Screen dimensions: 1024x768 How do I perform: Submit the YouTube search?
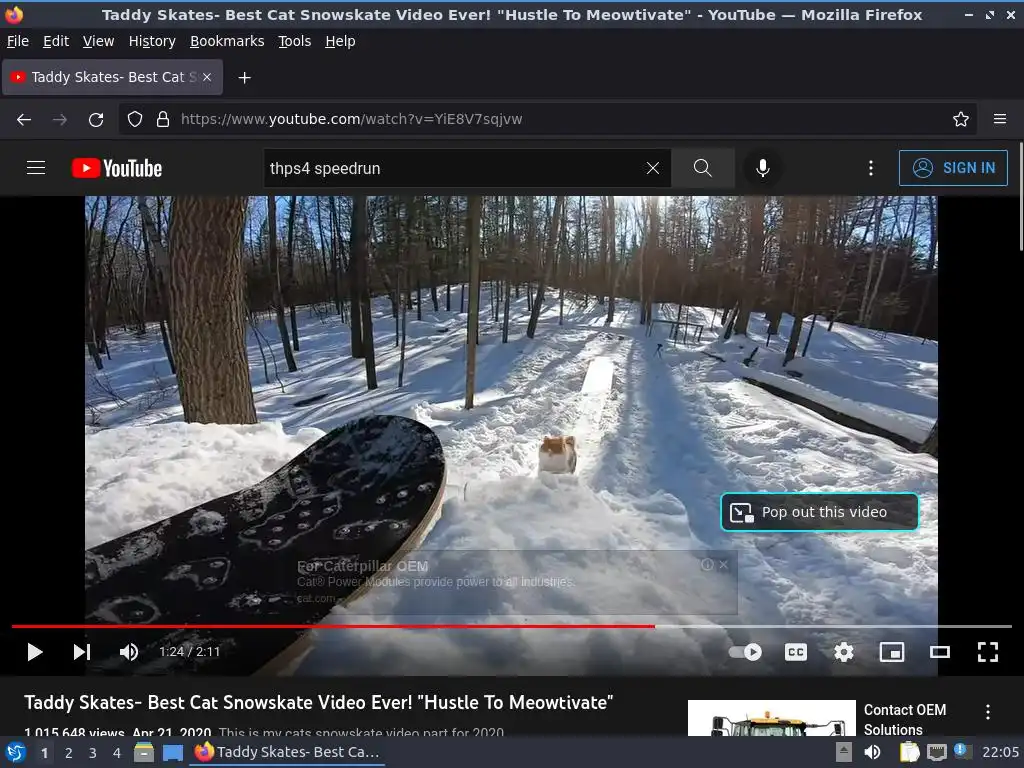point(703,168)
